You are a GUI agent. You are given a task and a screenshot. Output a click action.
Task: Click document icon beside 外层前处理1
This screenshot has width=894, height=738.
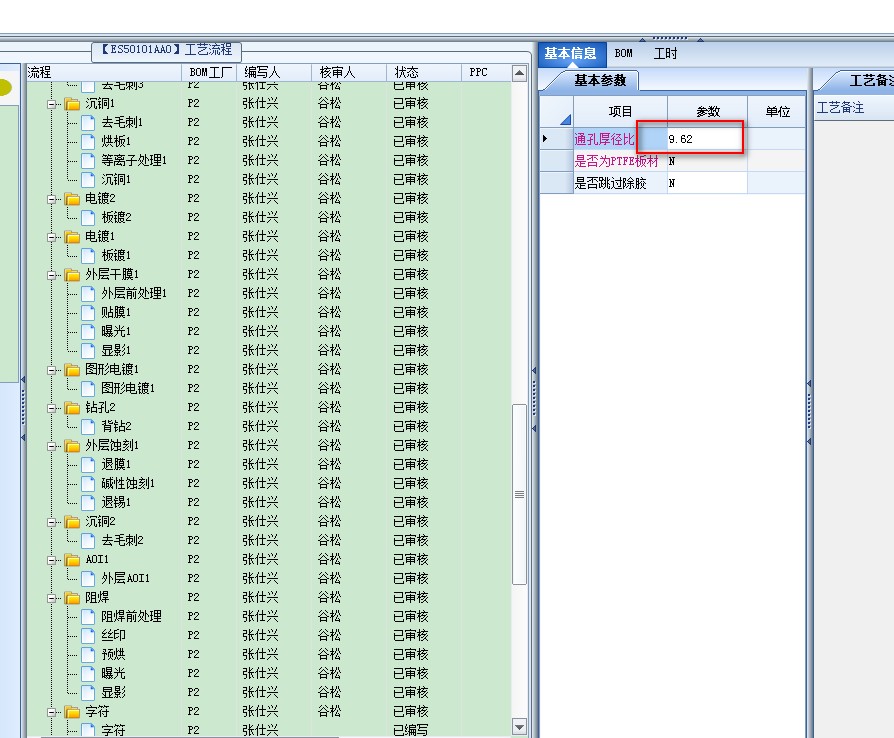pyautogui.click(x=88, y=293)
